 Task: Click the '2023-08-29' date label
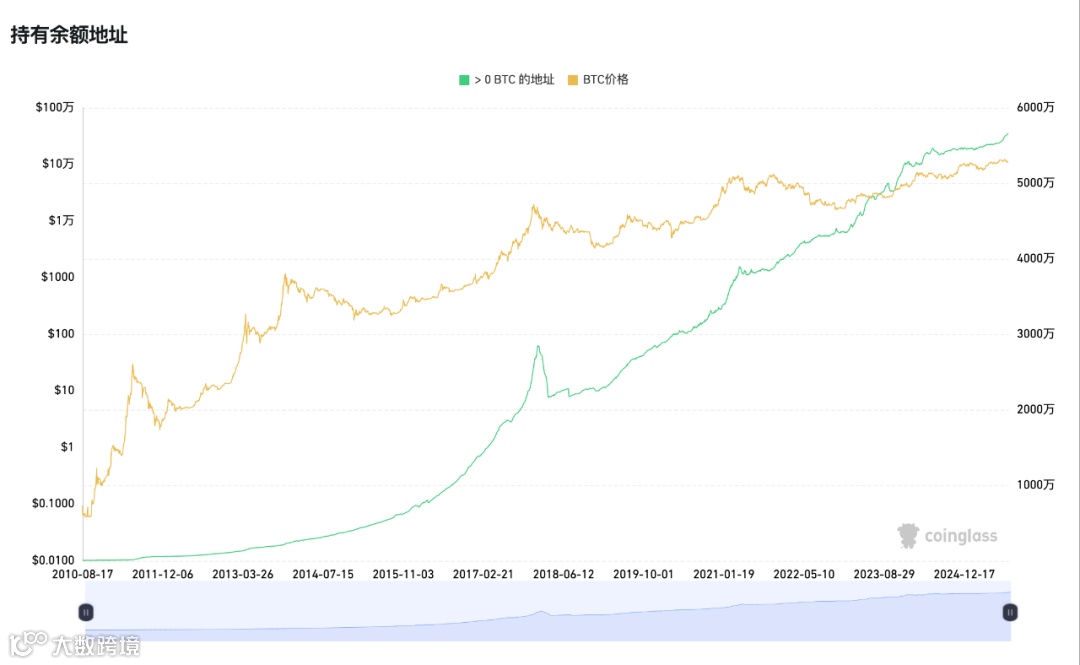pyautogui.click(x=884, y=574)
